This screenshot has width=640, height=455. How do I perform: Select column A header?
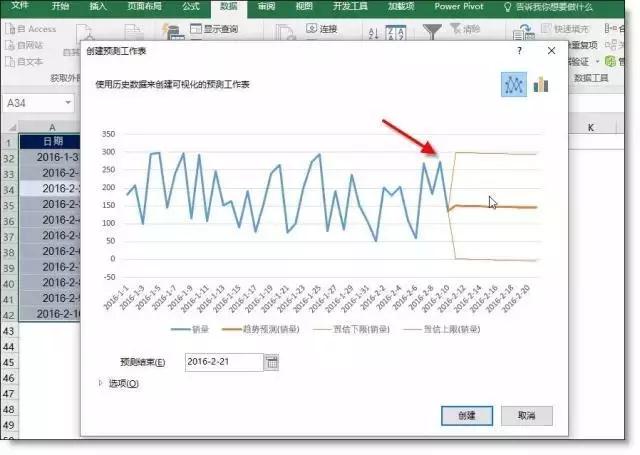(50, 127)
